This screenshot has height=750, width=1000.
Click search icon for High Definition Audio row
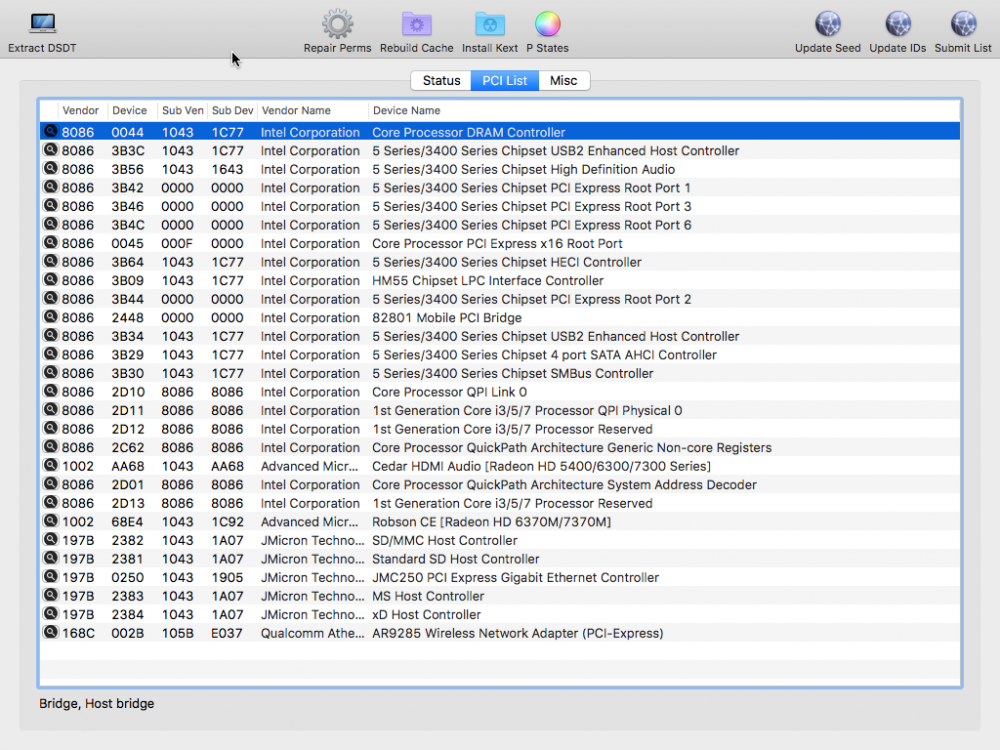50,168
